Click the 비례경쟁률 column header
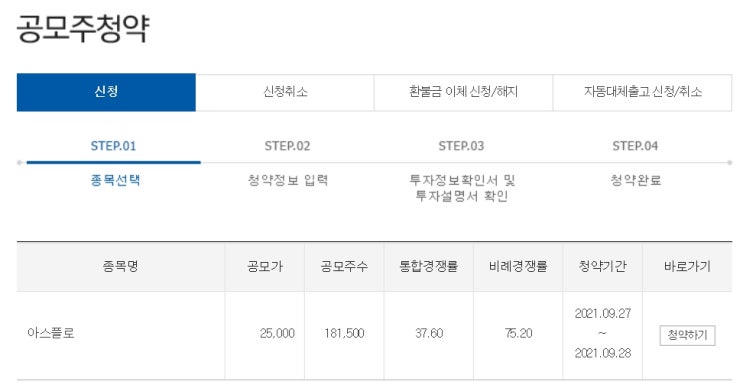Screen dimensions: 743x388 (x=518, y=266)
